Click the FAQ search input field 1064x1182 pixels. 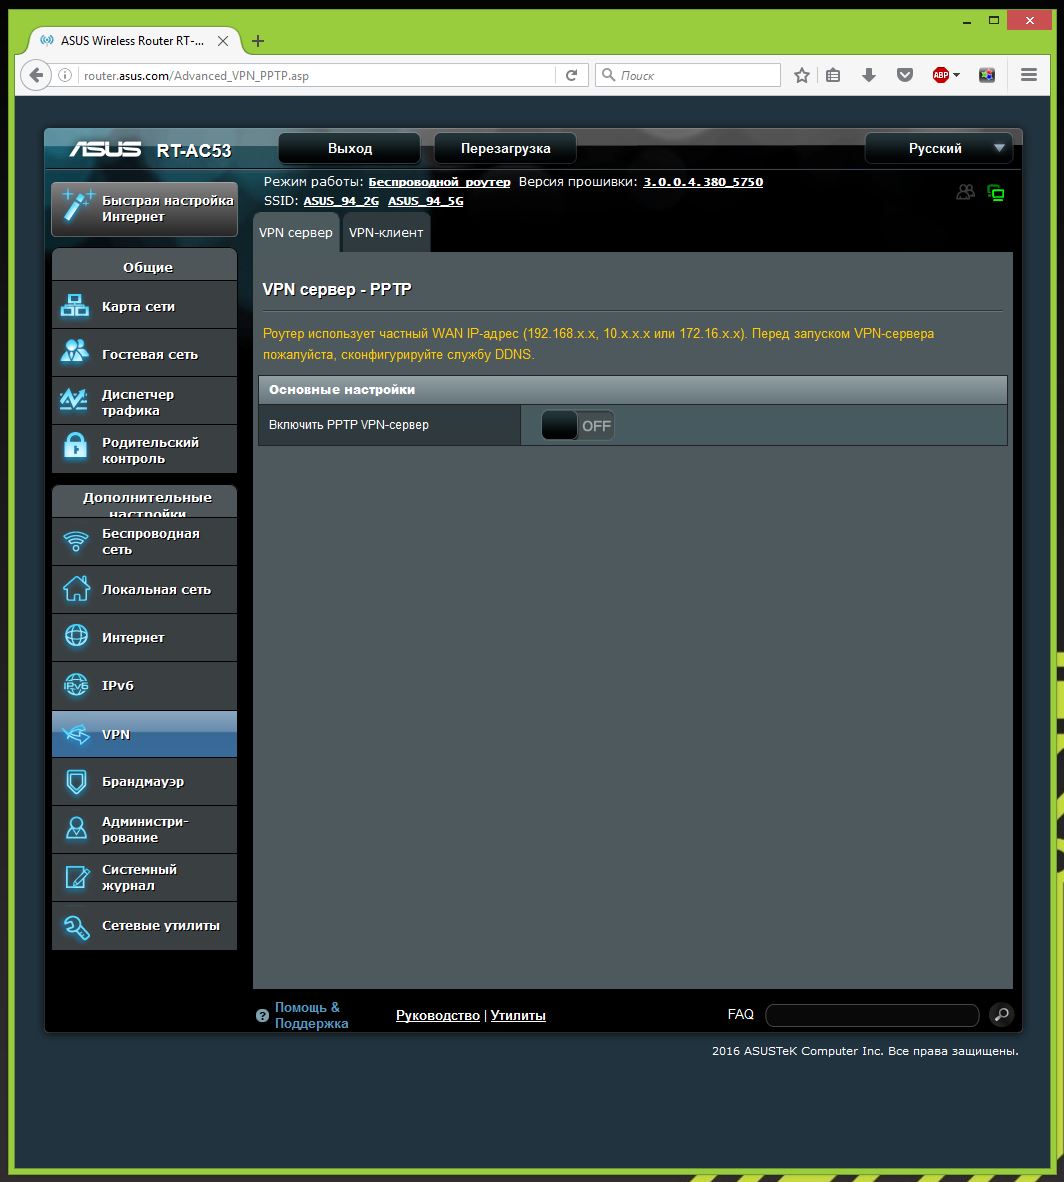(872, 1015)
